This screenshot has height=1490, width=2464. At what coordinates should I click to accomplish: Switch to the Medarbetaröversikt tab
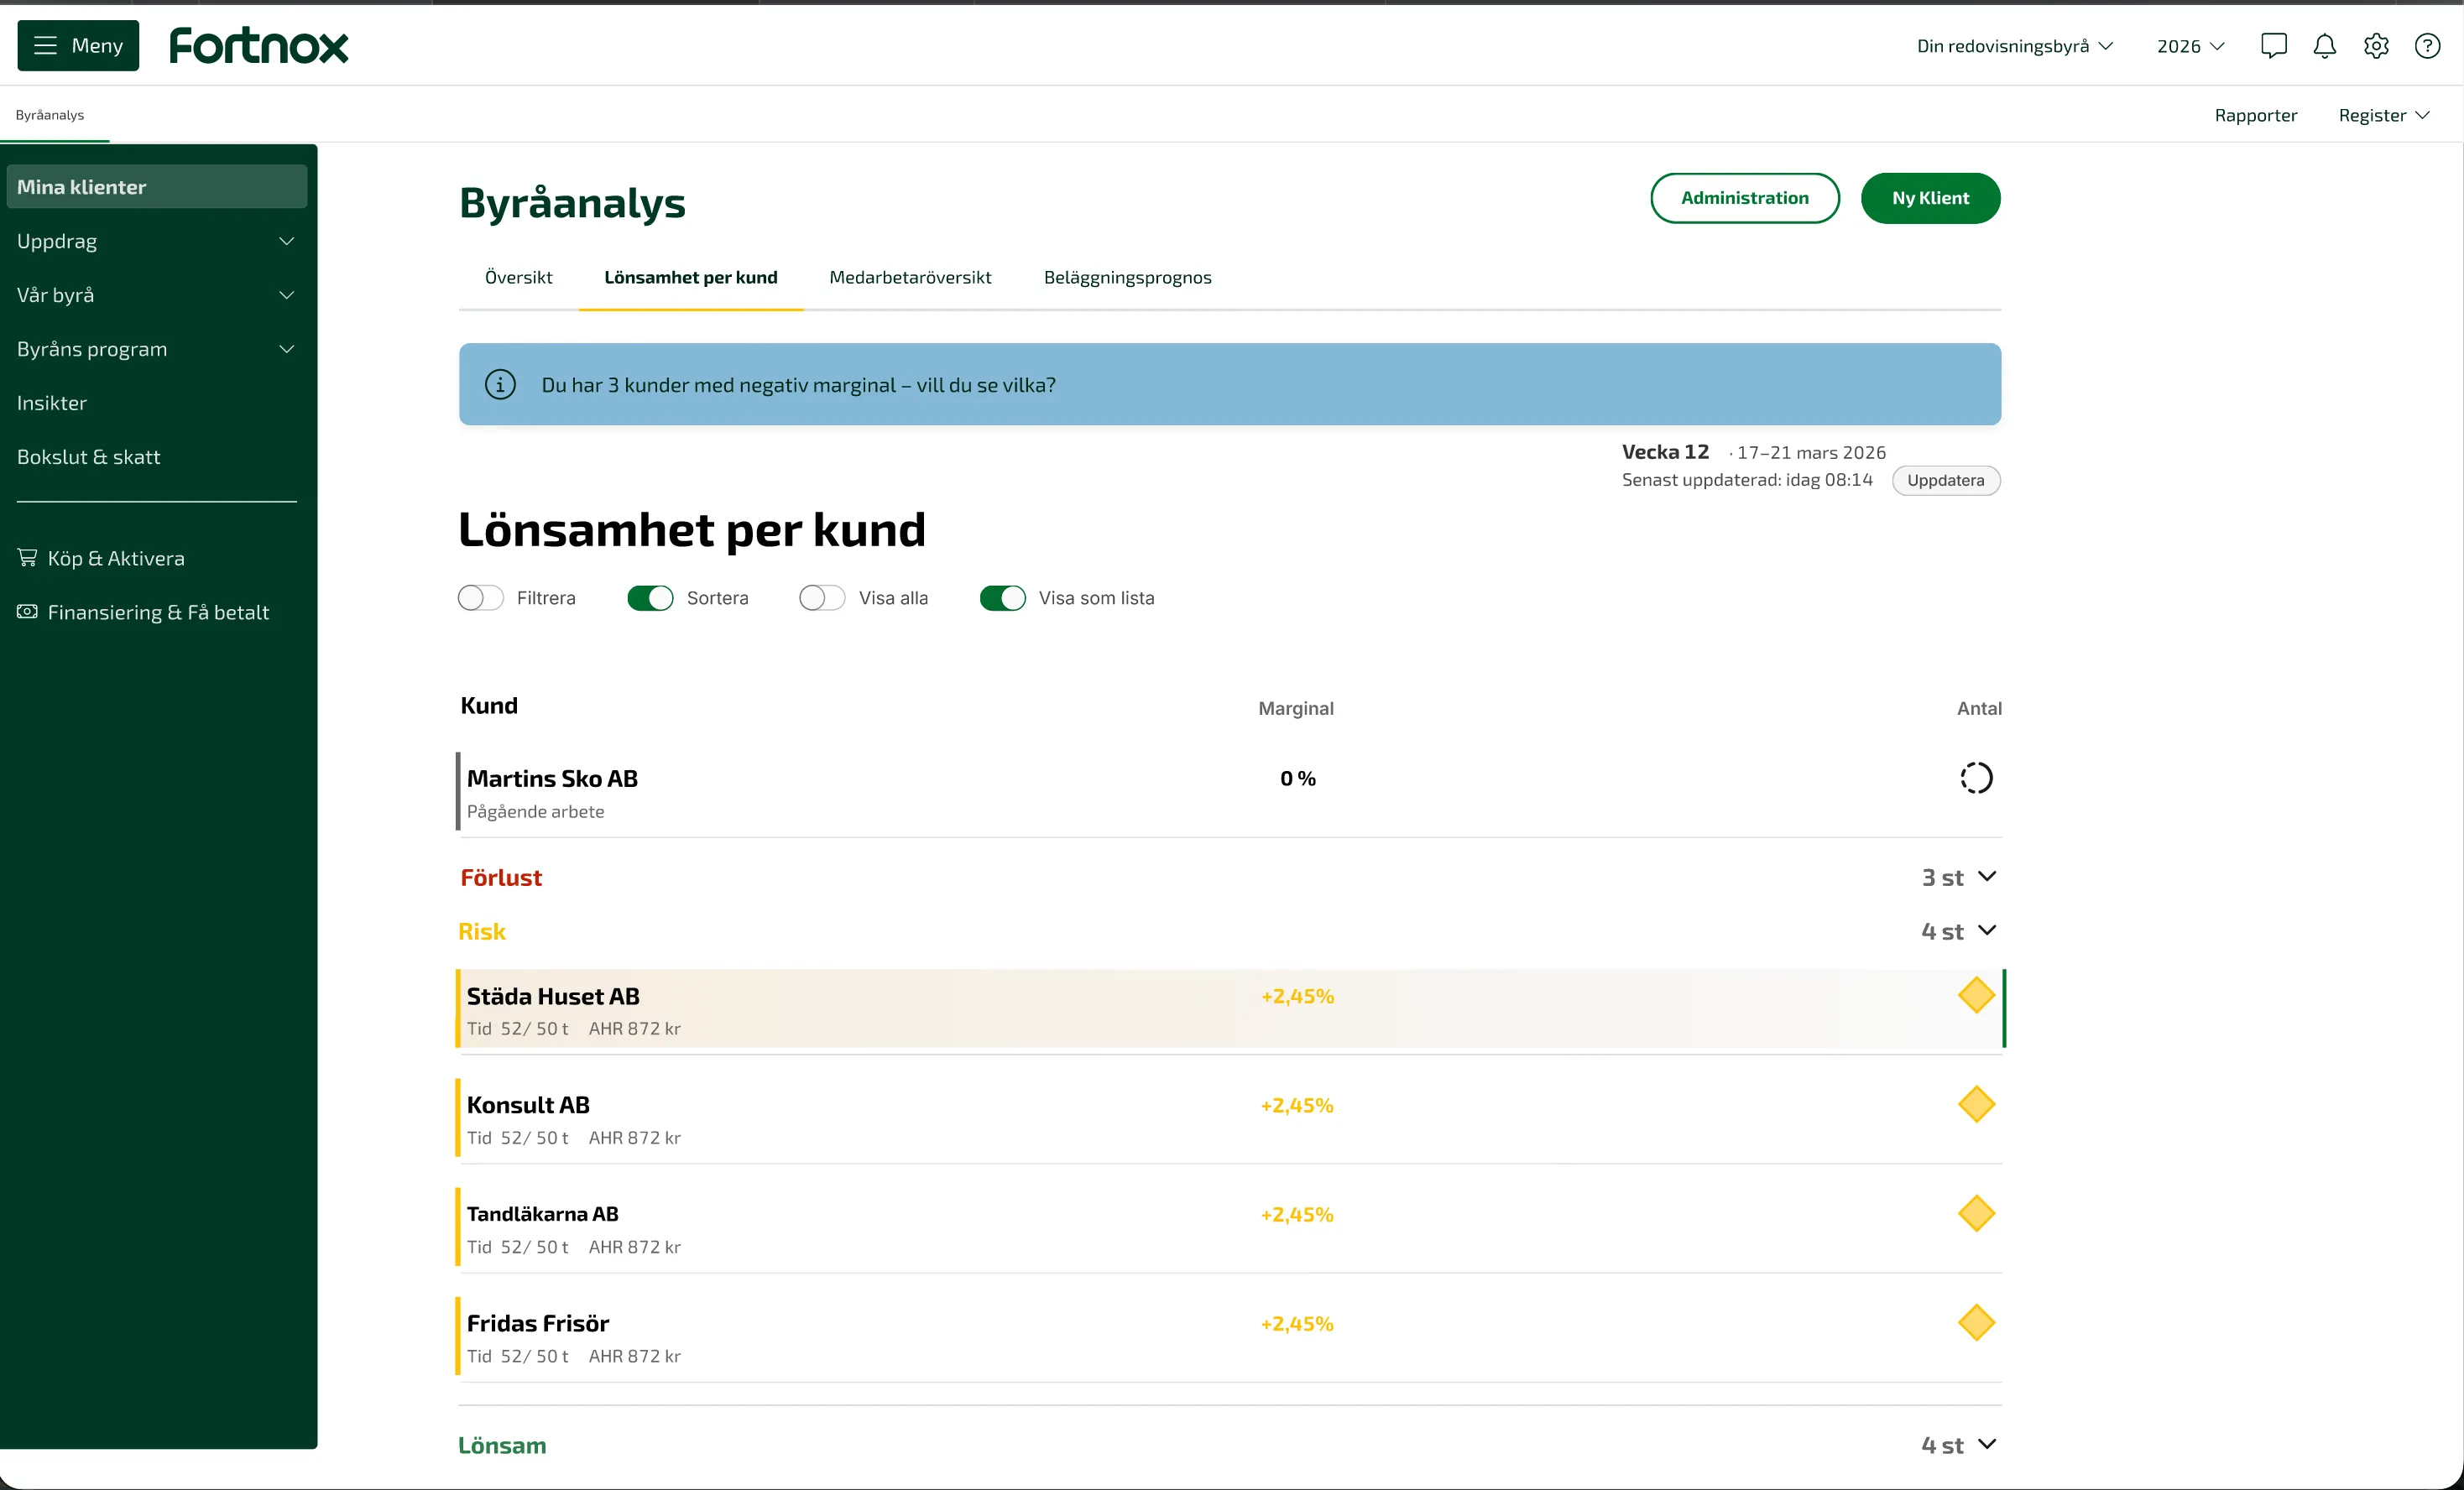point(910,277)
